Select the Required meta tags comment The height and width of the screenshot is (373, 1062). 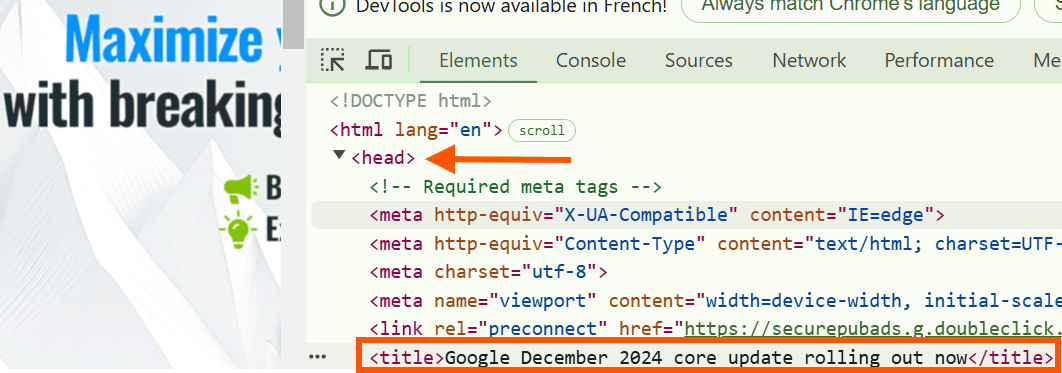(515, 186)
